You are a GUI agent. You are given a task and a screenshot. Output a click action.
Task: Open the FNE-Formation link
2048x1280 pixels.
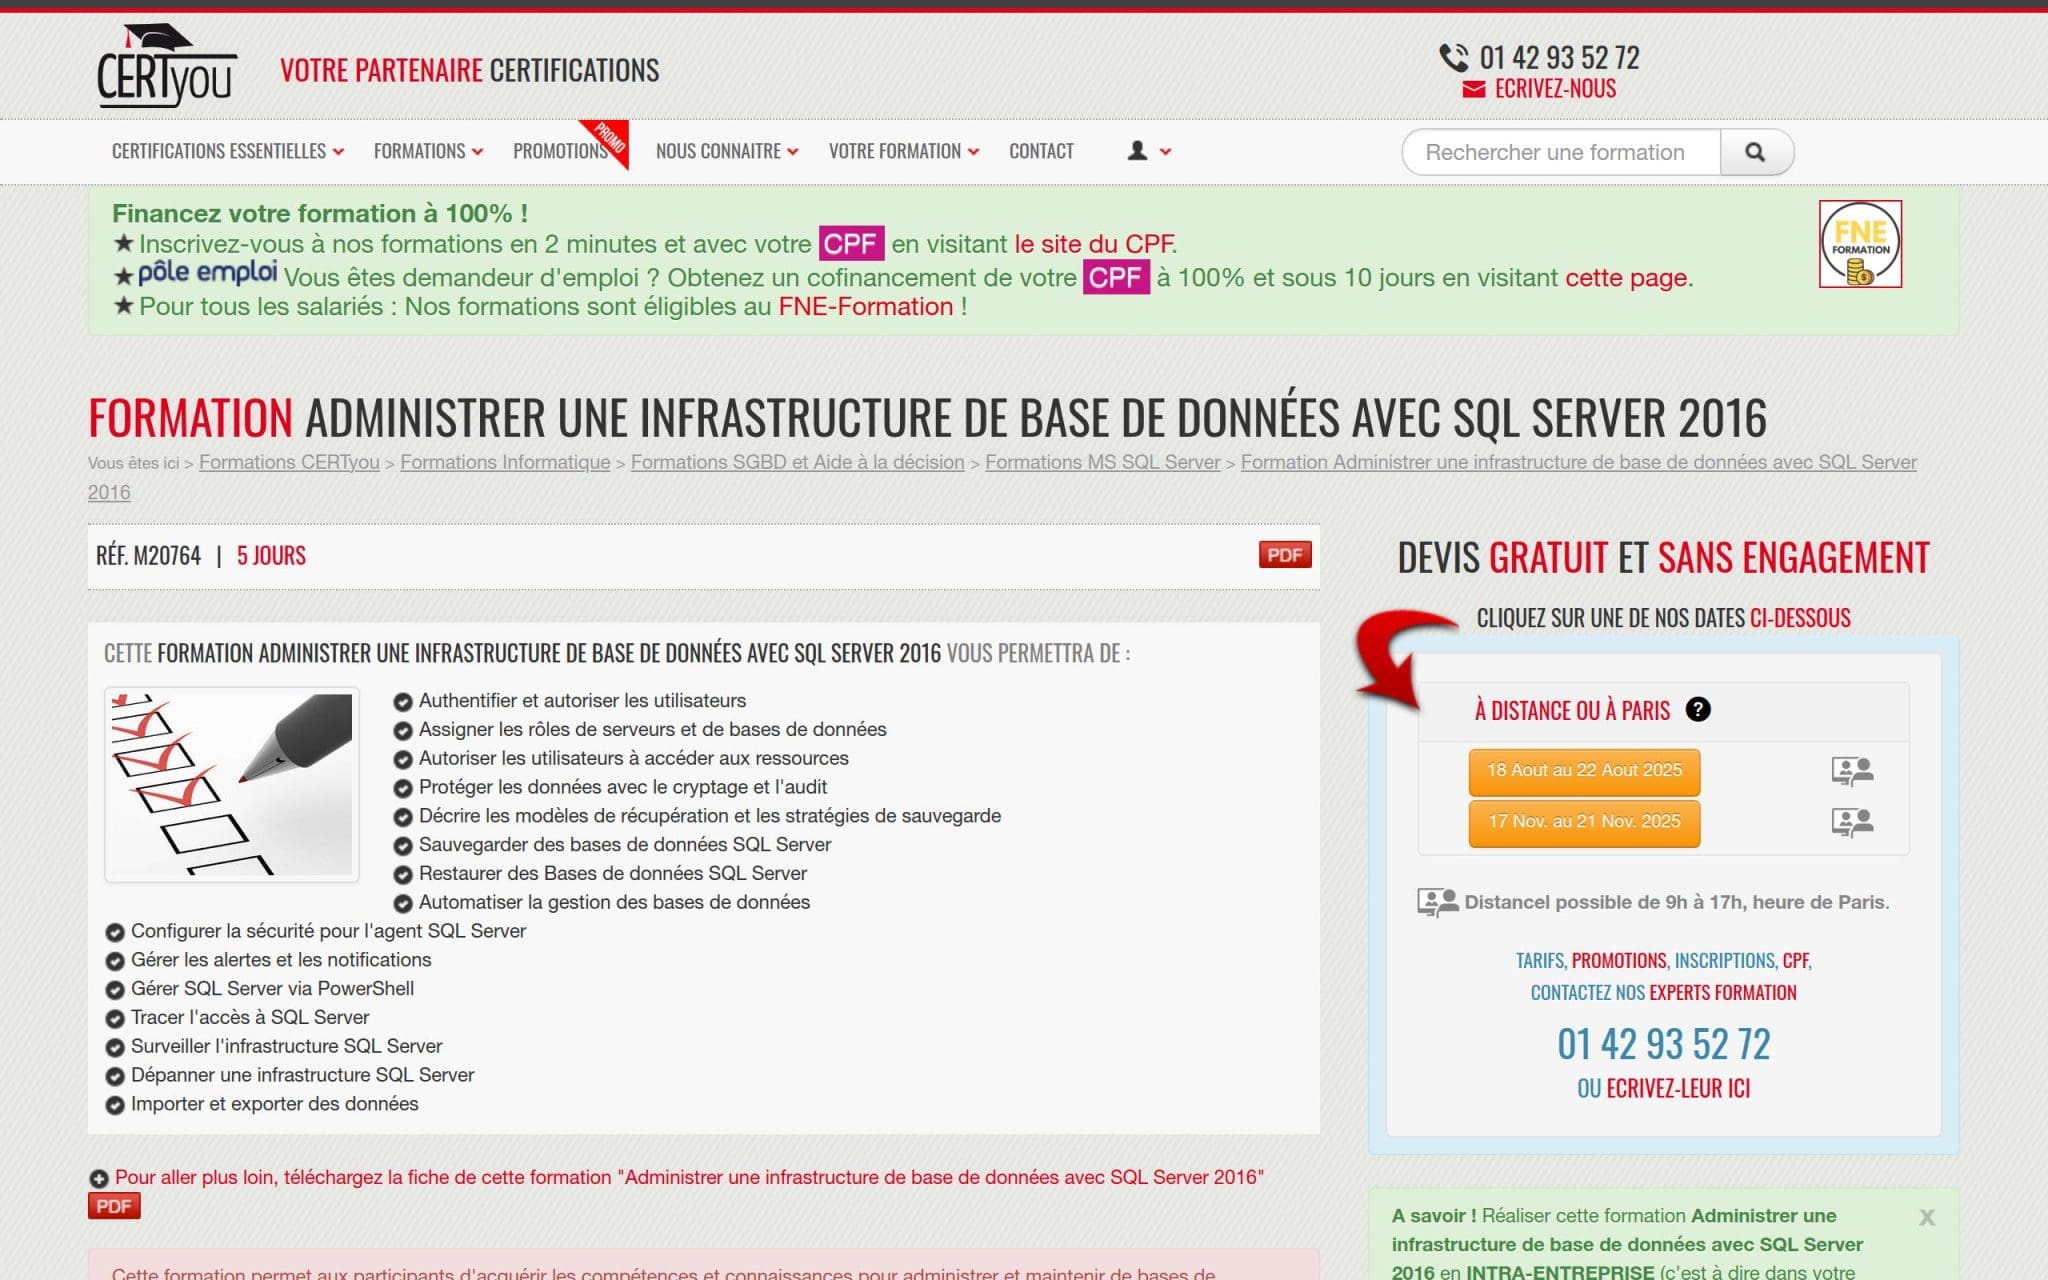866,306
